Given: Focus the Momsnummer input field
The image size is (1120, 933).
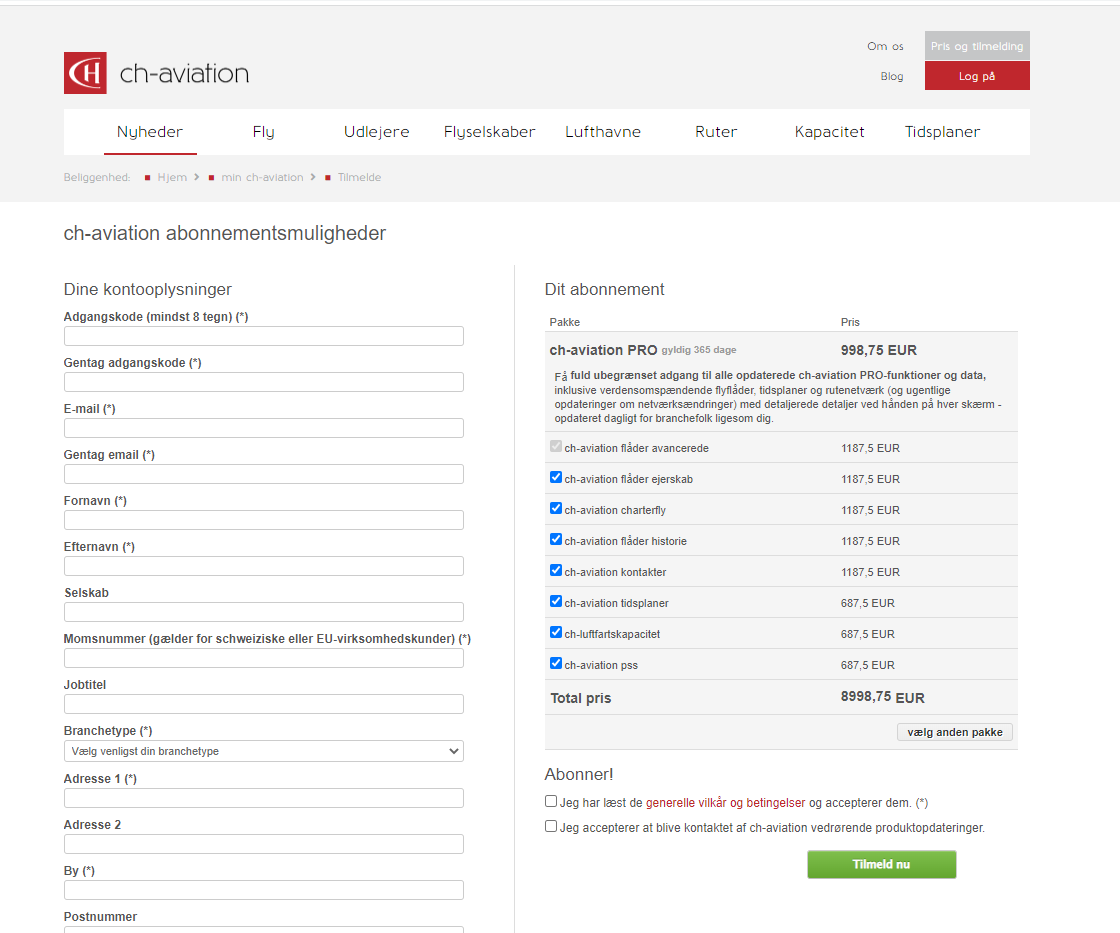Looking at the screenshot, I should pyautogui.click(x=264, y=658).
